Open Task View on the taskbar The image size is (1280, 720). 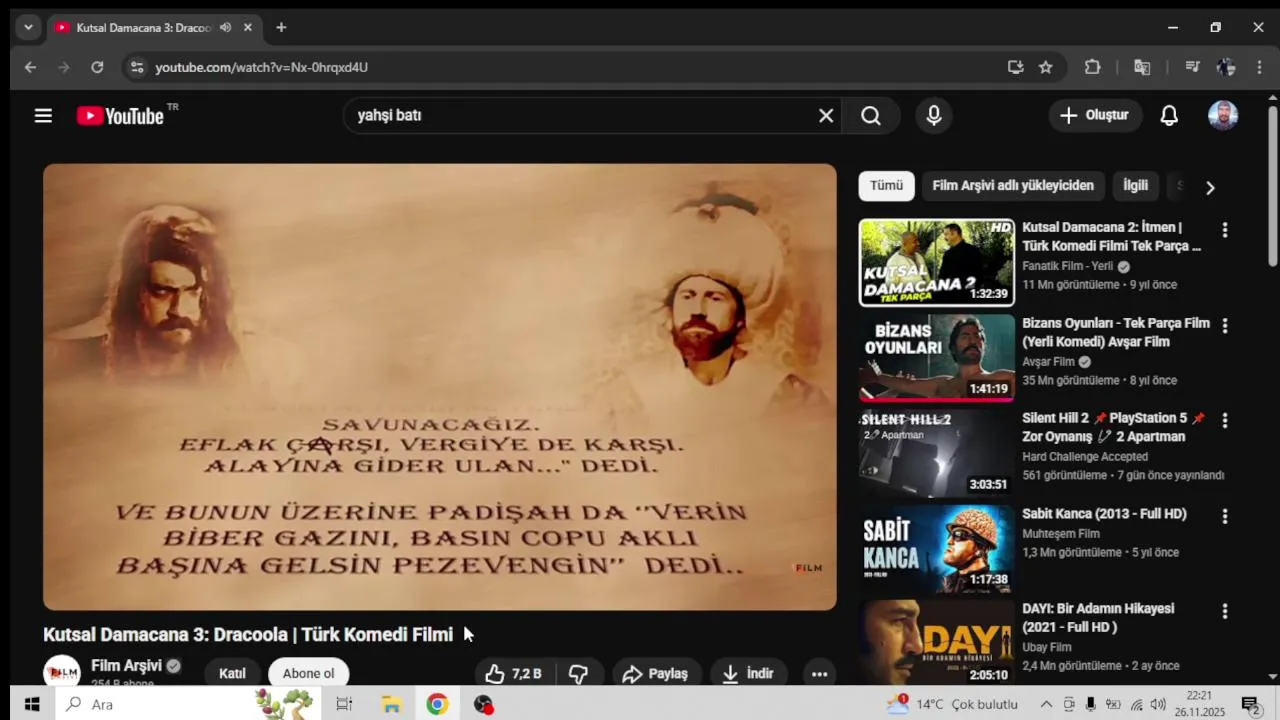click(344, 704)
